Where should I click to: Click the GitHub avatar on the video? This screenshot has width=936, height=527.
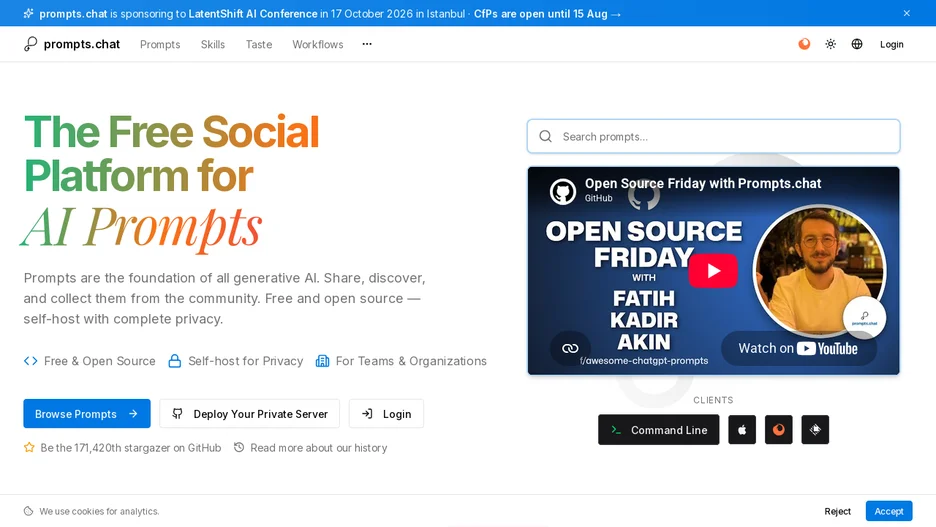pyautogui.click(x=562, y=192)
